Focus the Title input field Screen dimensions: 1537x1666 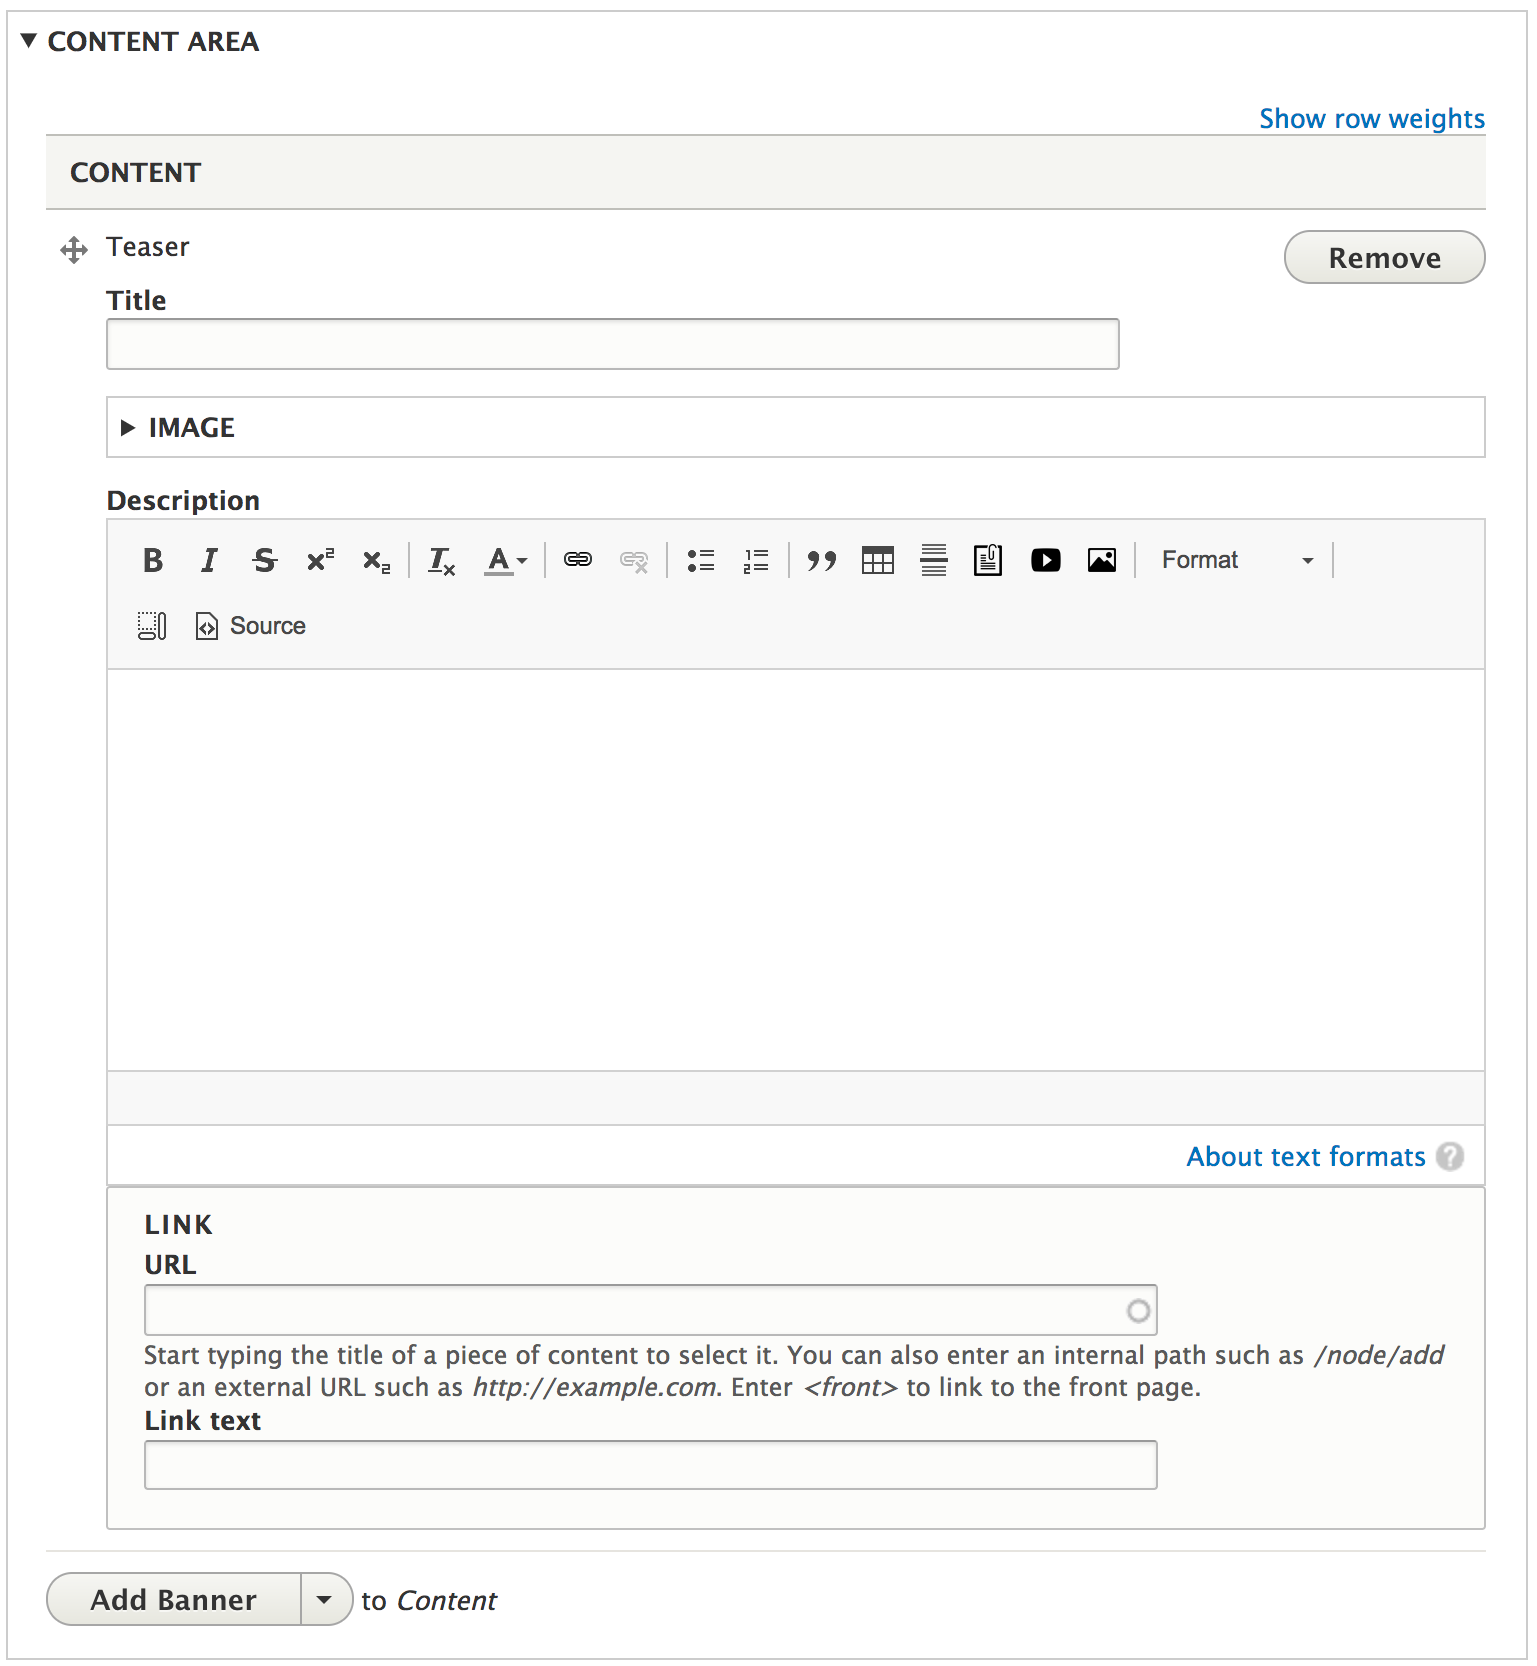coord(613,344)
